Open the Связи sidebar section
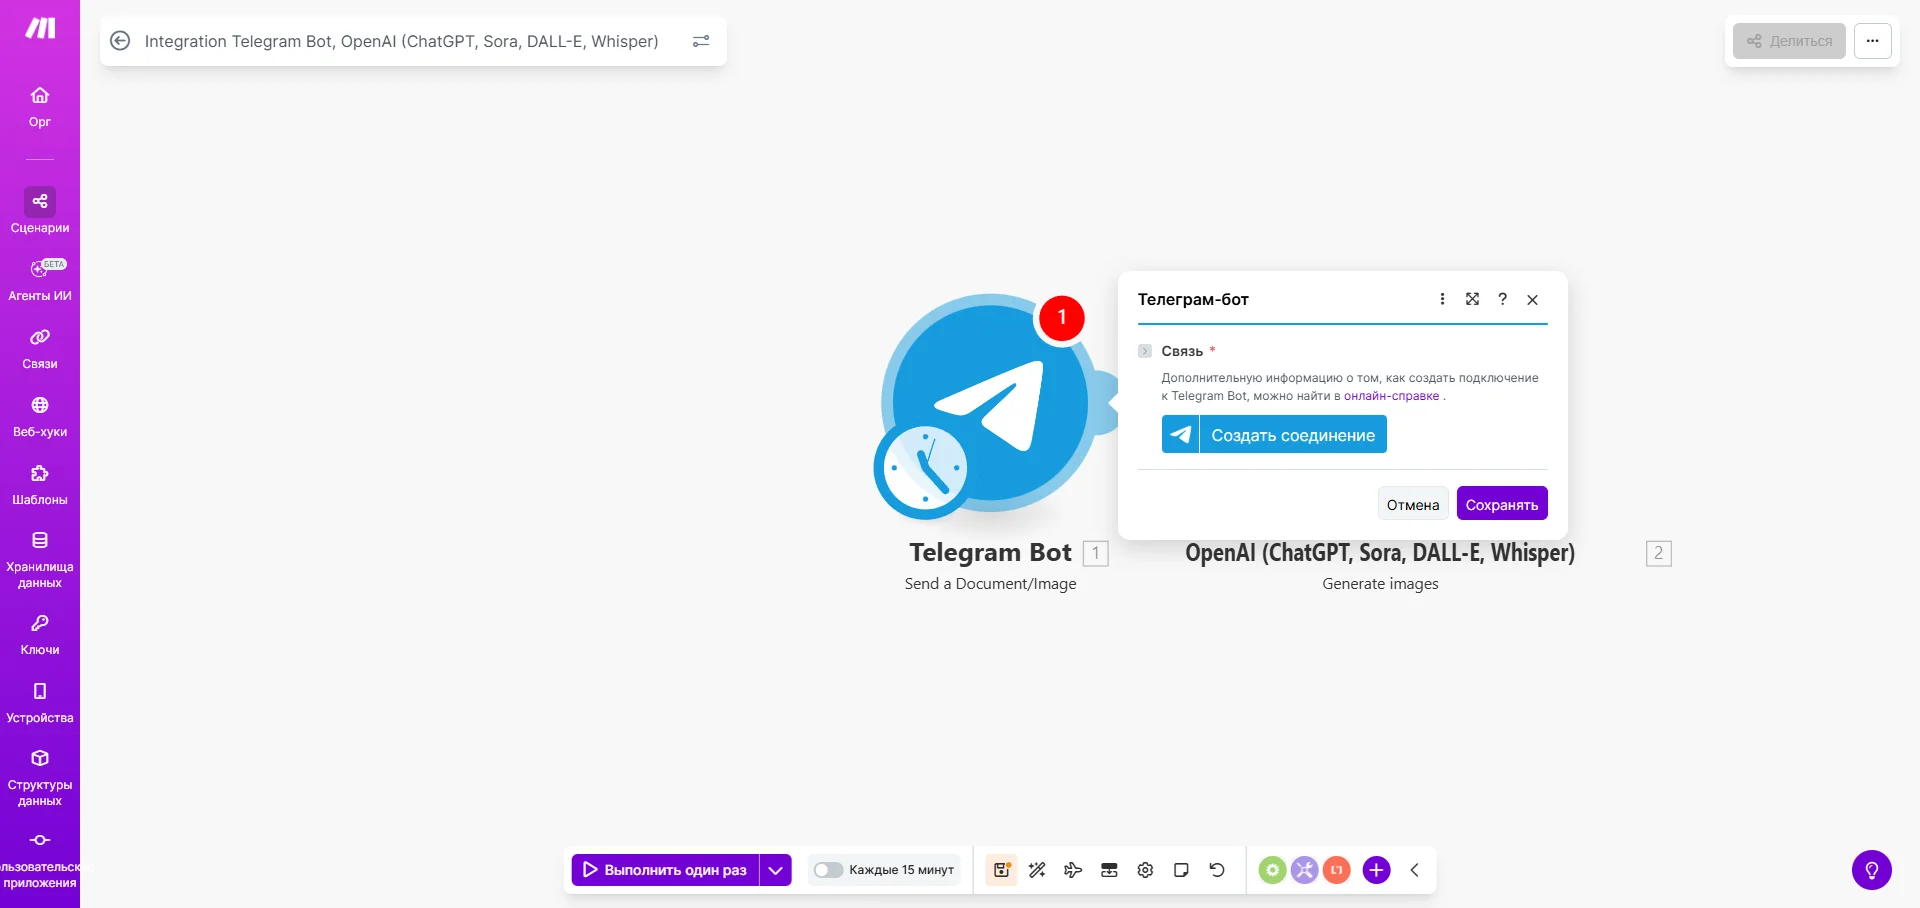Screen dimensions: 1920x908 click(40, 348)
